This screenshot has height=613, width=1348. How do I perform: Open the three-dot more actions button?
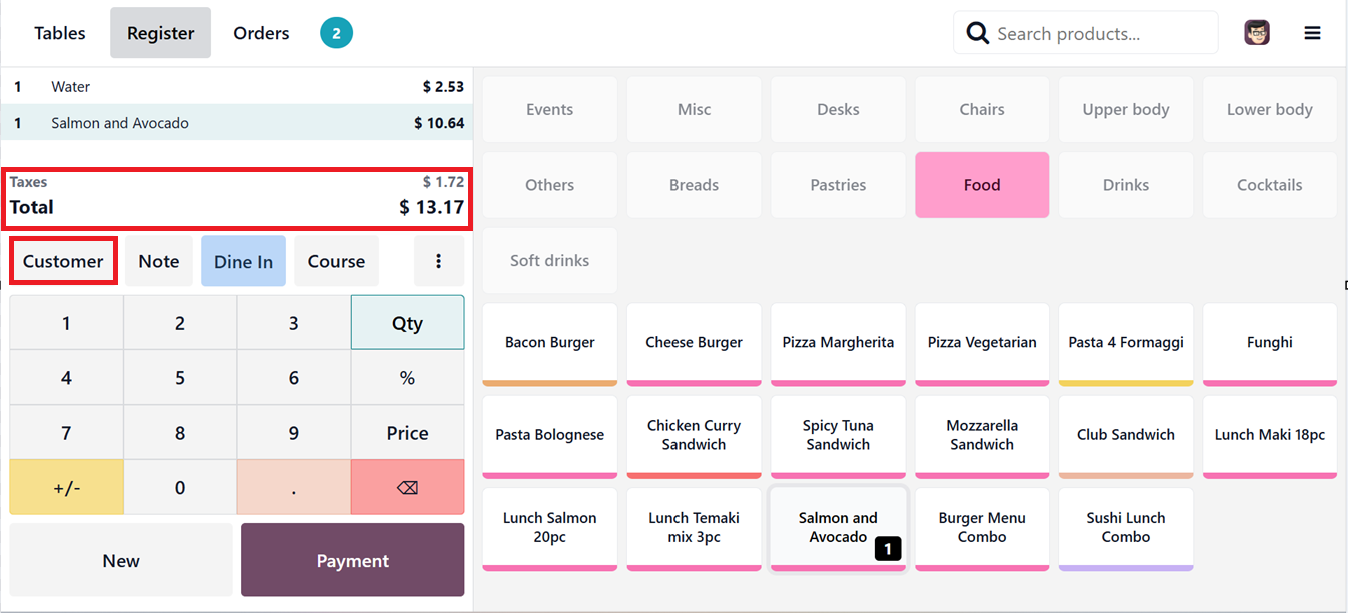[438, 261]
